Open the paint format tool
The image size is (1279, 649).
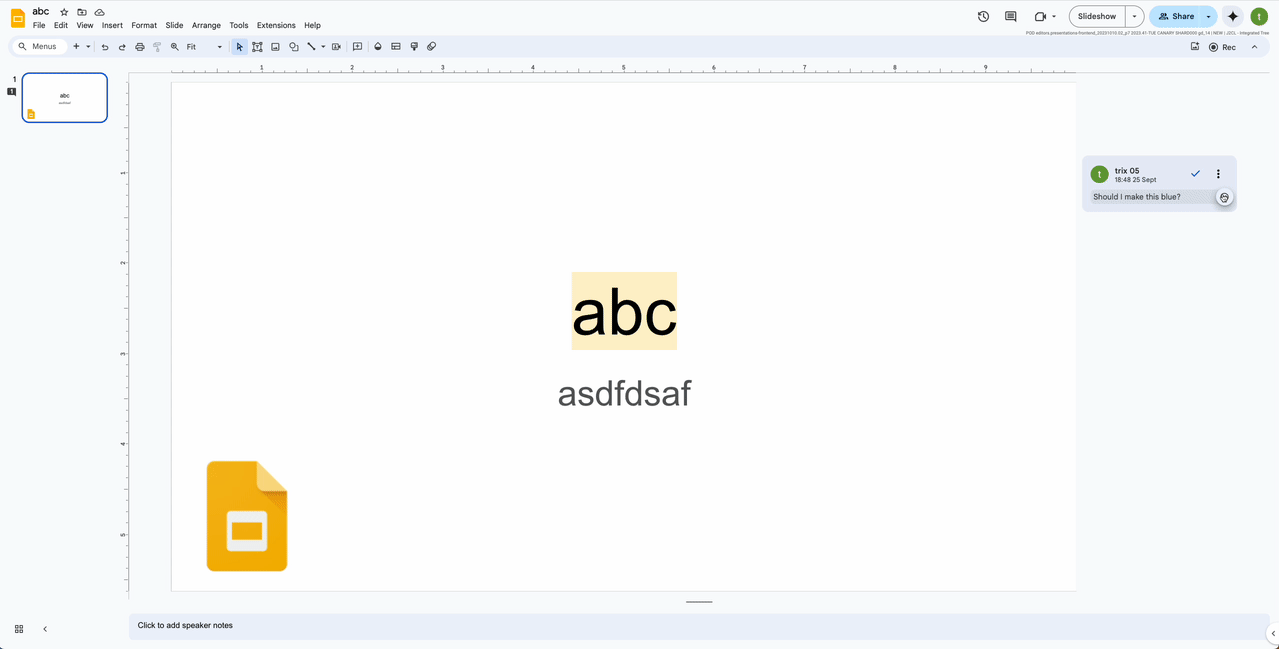(x=157, y=46)
